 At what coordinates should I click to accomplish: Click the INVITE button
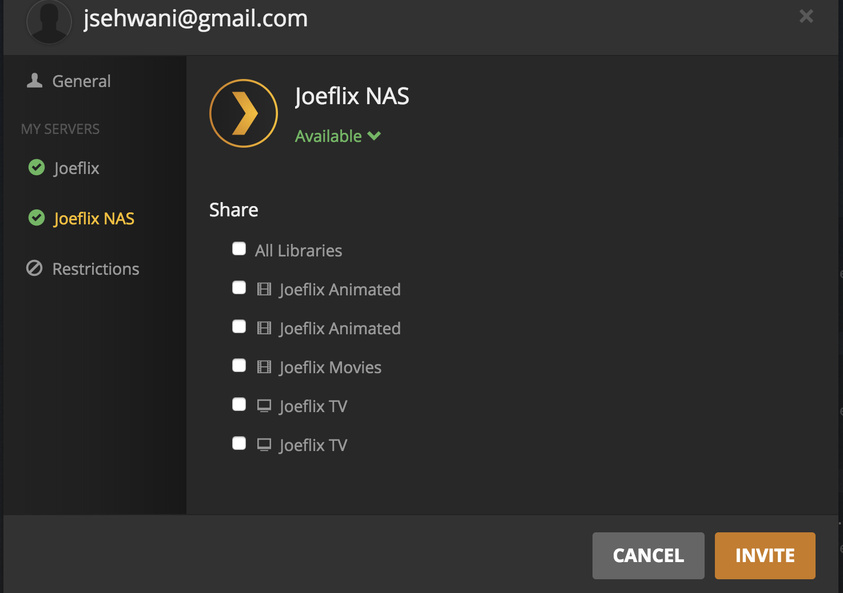coord(765,555)
